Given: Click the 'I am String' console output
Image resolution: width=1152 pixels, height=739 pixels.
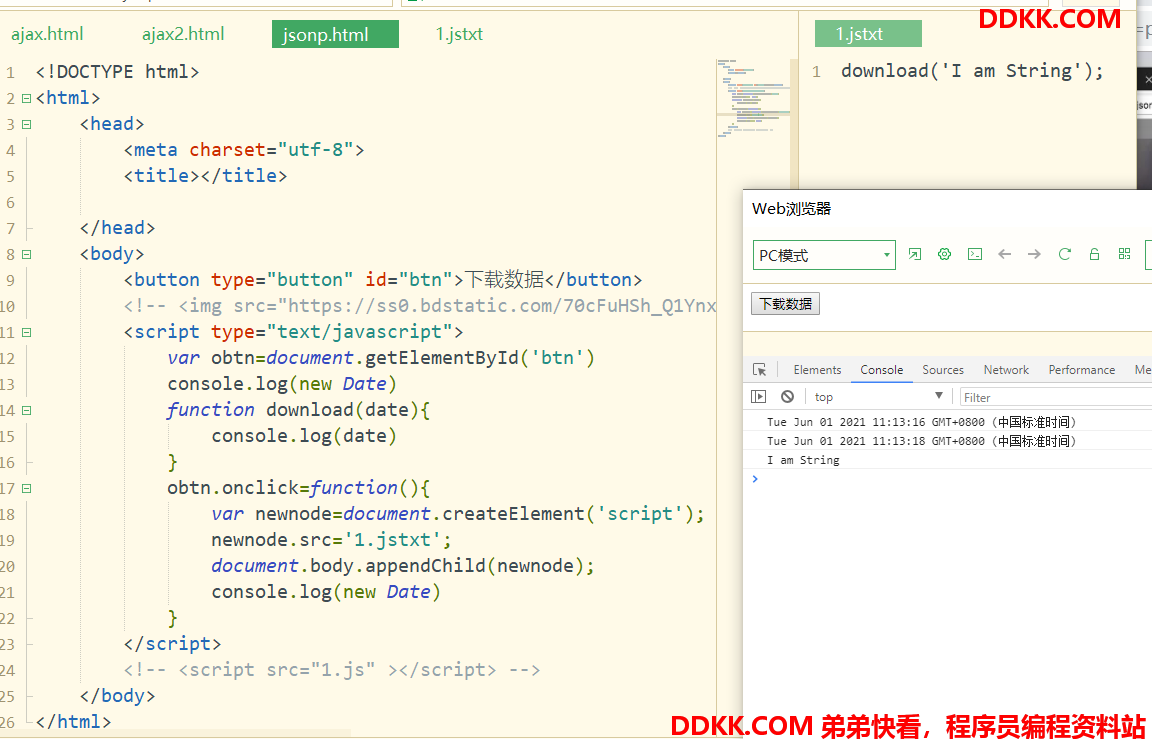Looking at the screenshot, I should 803,460.
